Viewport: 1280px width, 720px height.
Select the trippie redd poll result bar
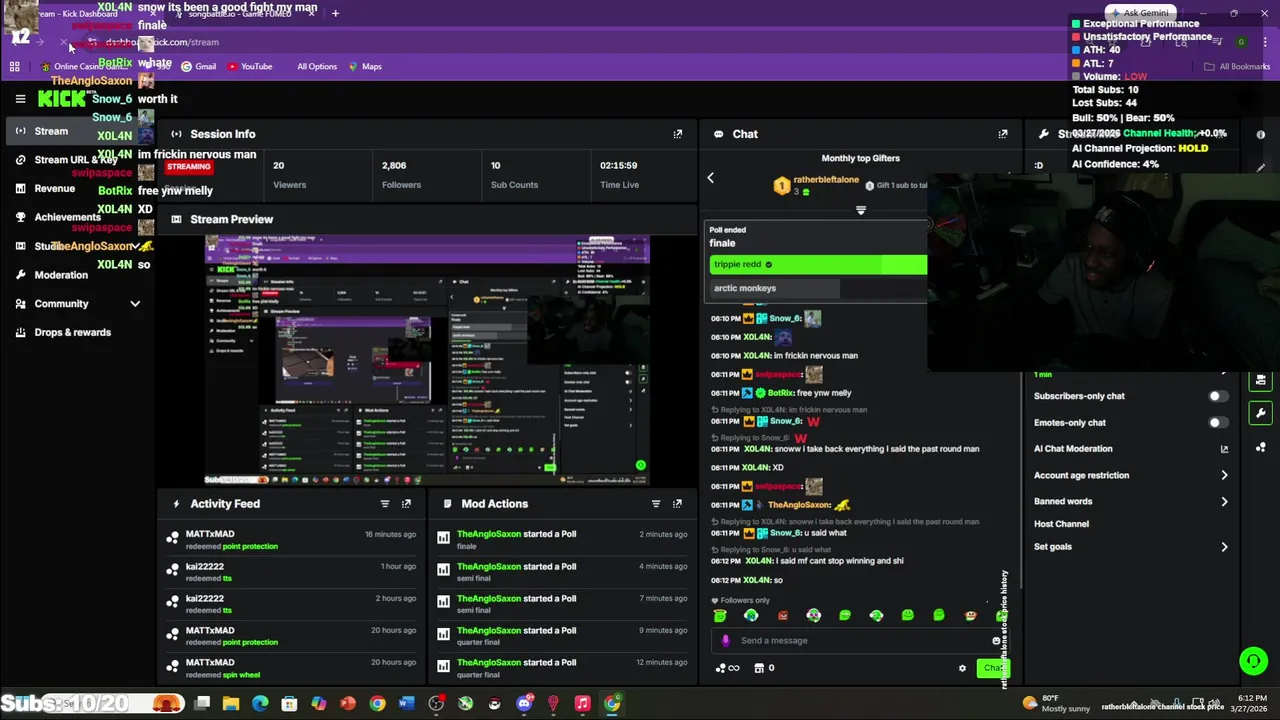click(x=818, y=265)
